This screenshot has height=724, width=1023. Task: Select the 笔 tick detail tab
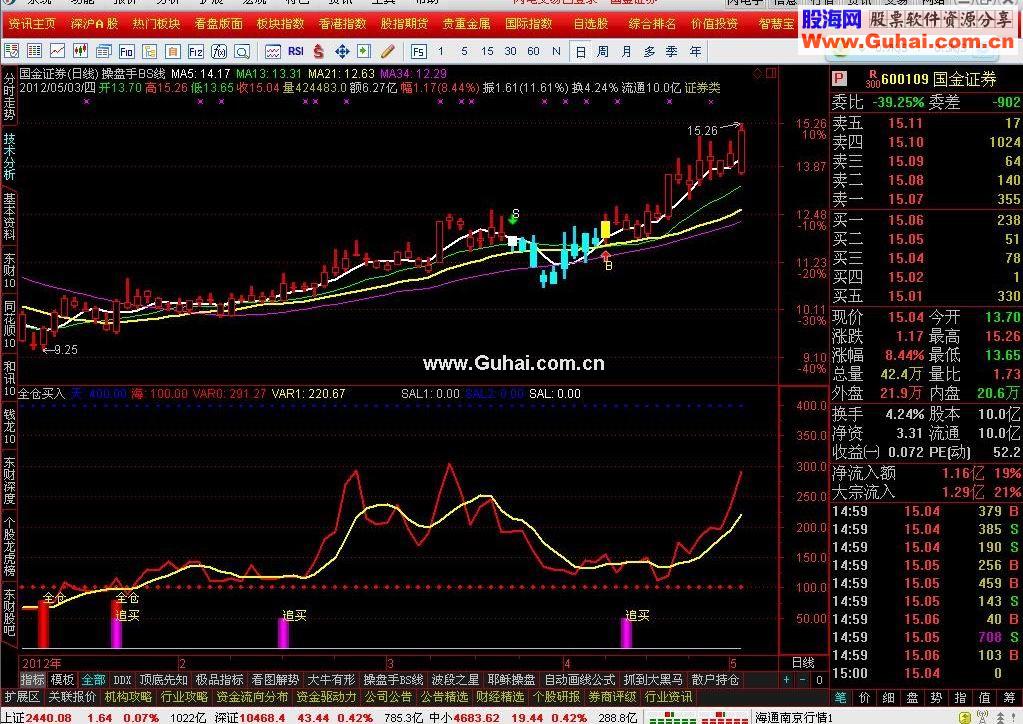tap(840, 697)
